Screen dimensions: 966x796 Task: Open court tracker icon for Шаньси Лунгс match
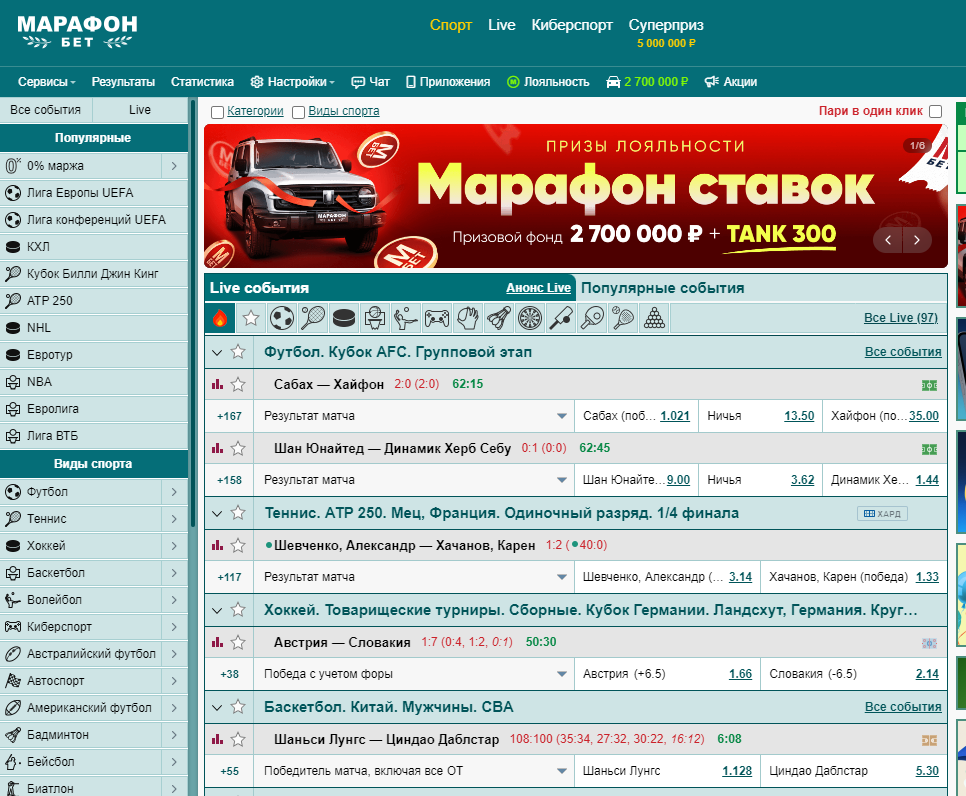(x=929, y=740)
